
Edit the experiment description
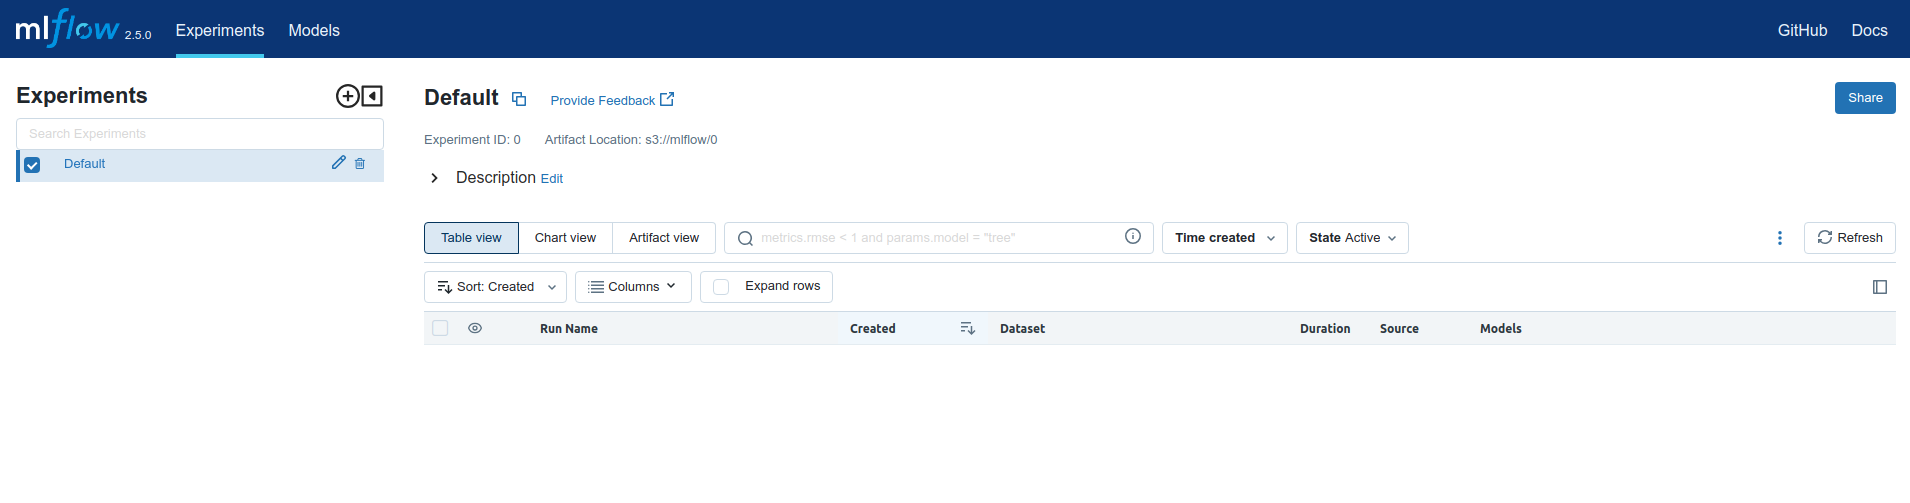[551, 179]
